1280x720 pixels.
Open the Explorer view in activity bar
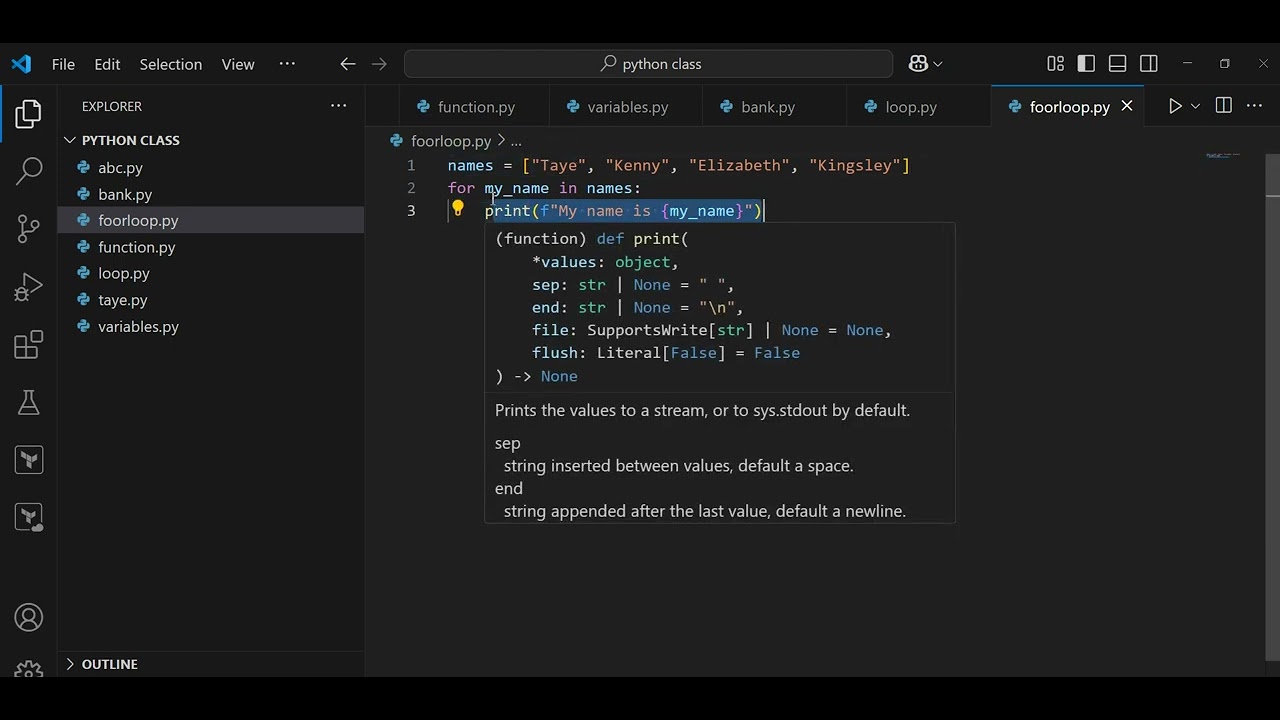29,113
